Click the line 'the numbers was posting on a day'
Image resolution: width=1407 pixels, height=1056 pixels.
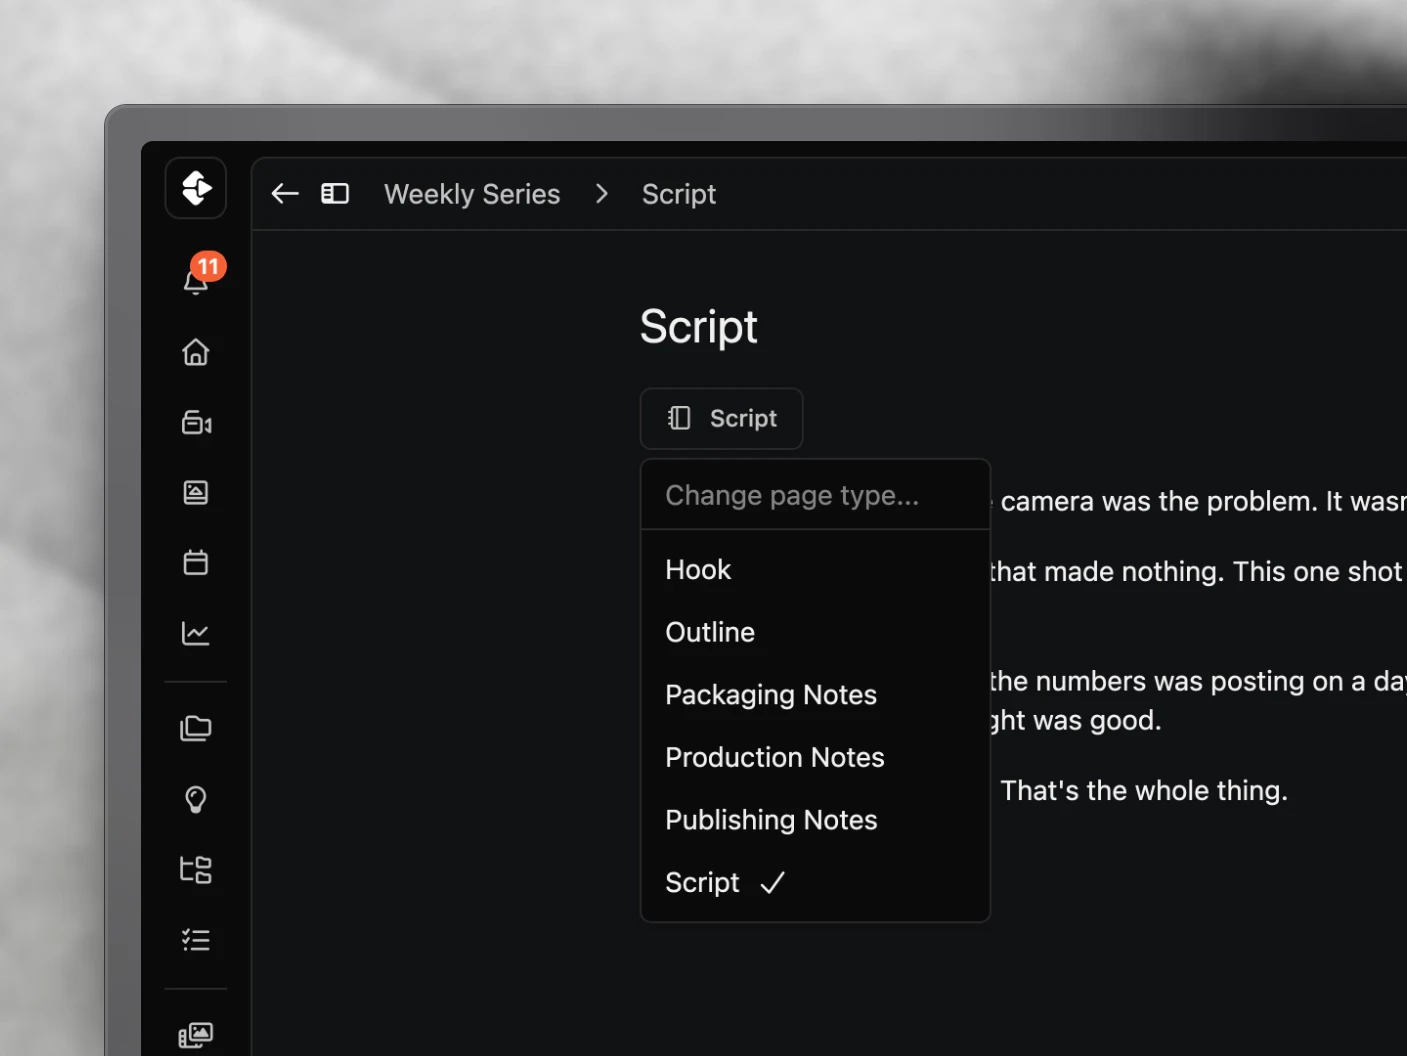click(x=1198, y=682)
